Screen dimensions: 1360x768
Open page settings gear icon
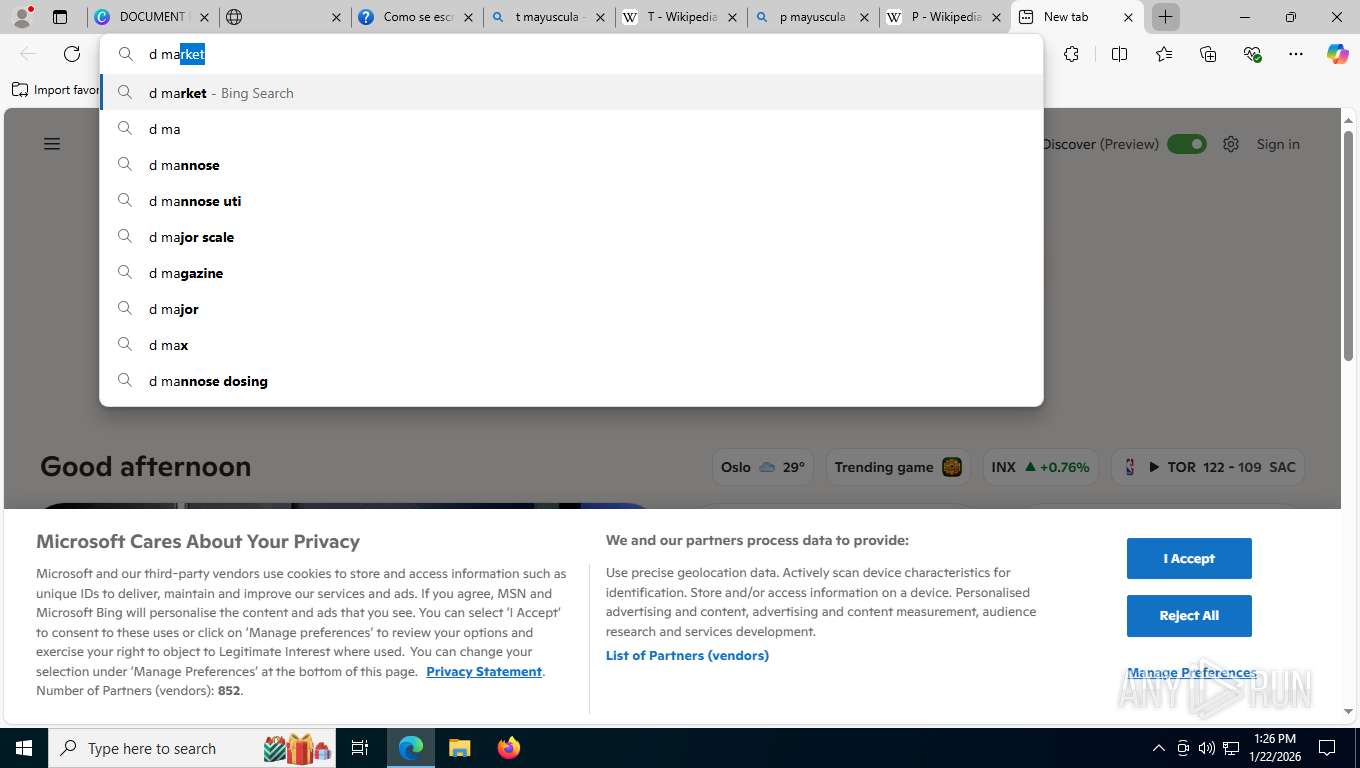[1231, 144]
